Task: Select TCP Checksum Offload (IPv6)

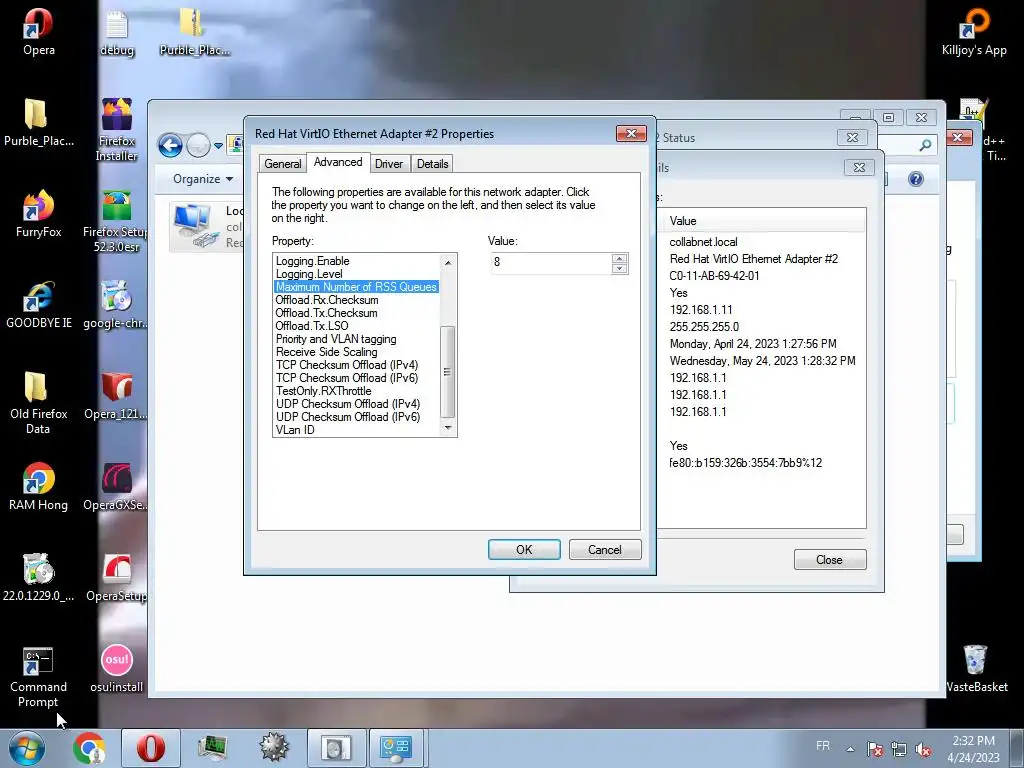Action: (357, 378)
